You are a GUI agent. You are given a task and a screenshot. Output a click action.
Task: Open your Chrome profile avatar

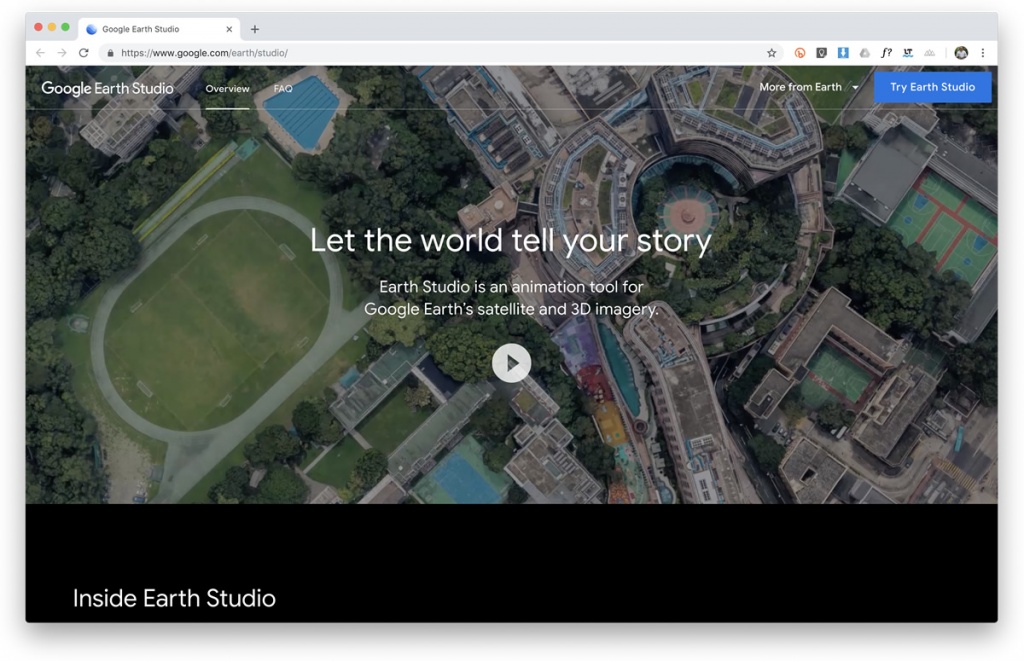click(x=961, y=52)
